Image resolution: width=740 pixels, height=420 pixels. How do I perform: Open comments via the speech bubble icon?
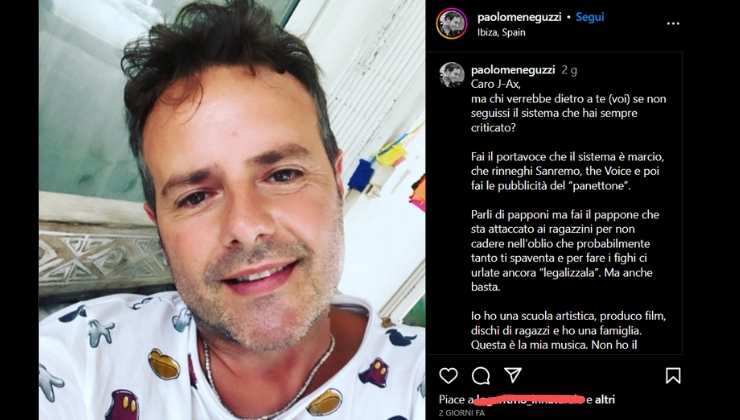click(480, 376)
